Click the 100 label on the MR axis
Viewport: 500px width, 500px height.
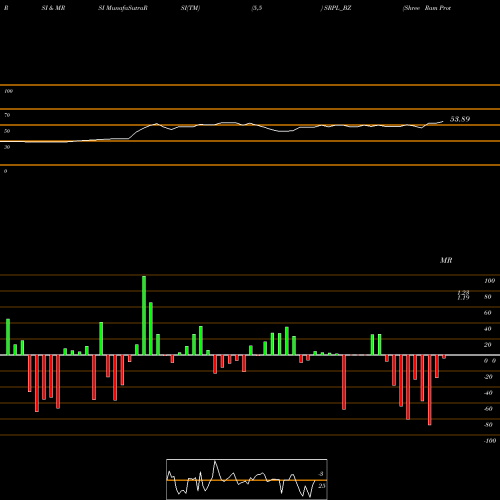[489, 281]
